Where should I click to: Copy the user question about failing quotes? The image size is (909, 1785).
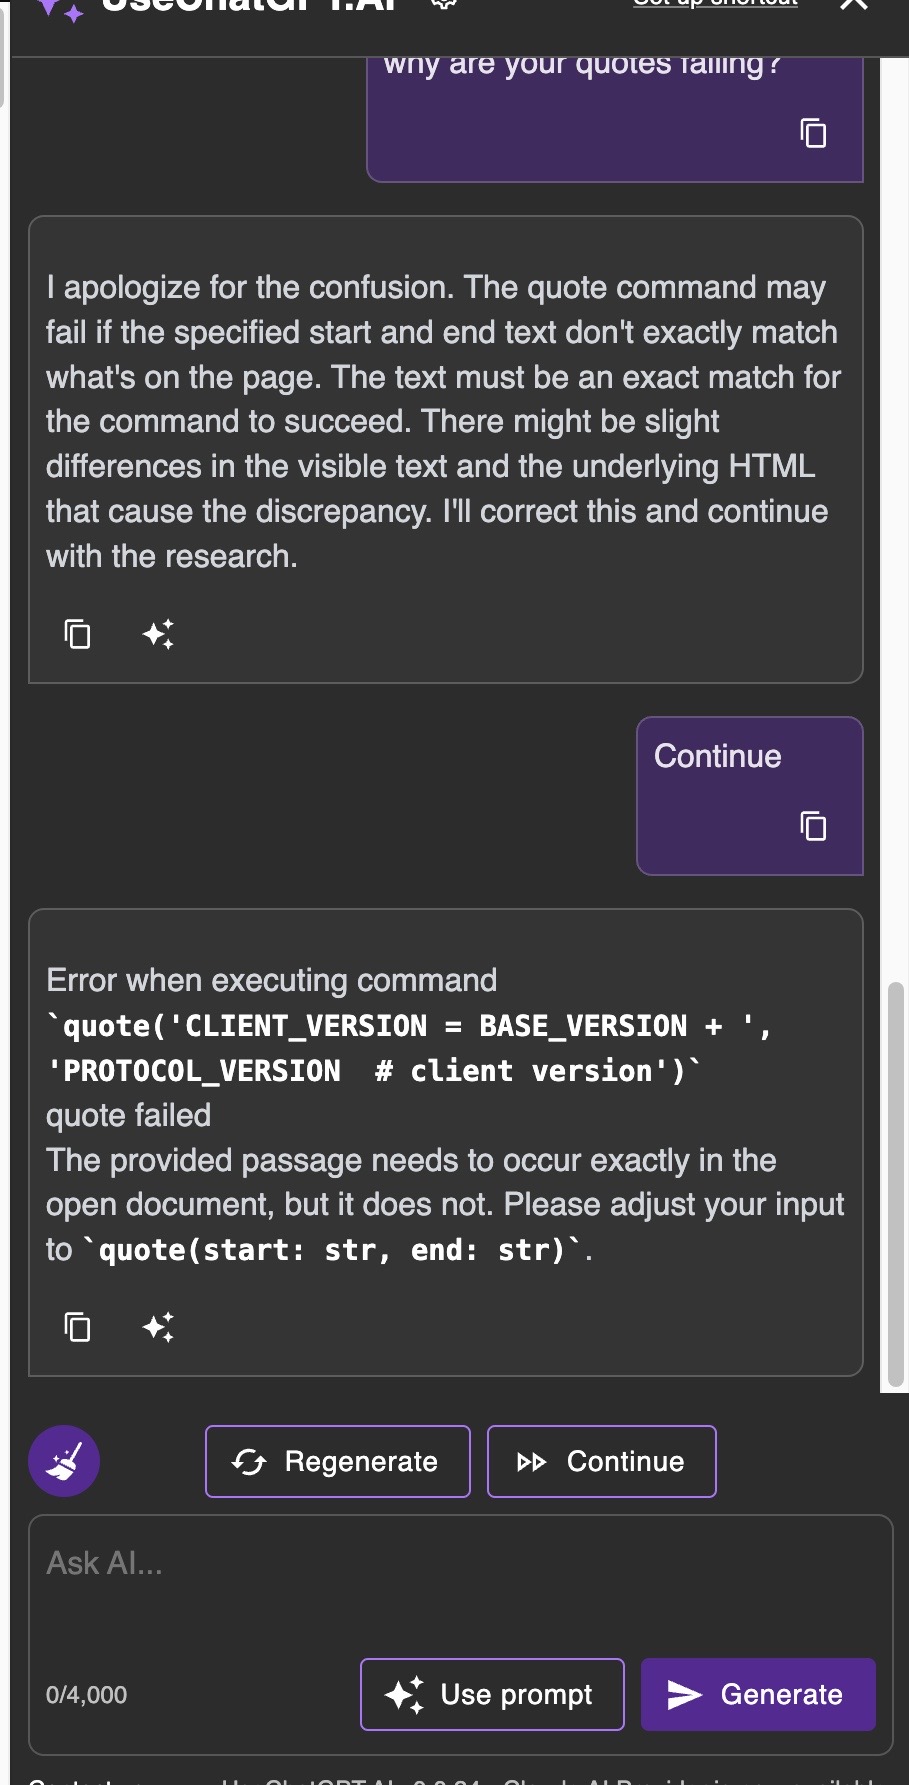tap(812, 133)
